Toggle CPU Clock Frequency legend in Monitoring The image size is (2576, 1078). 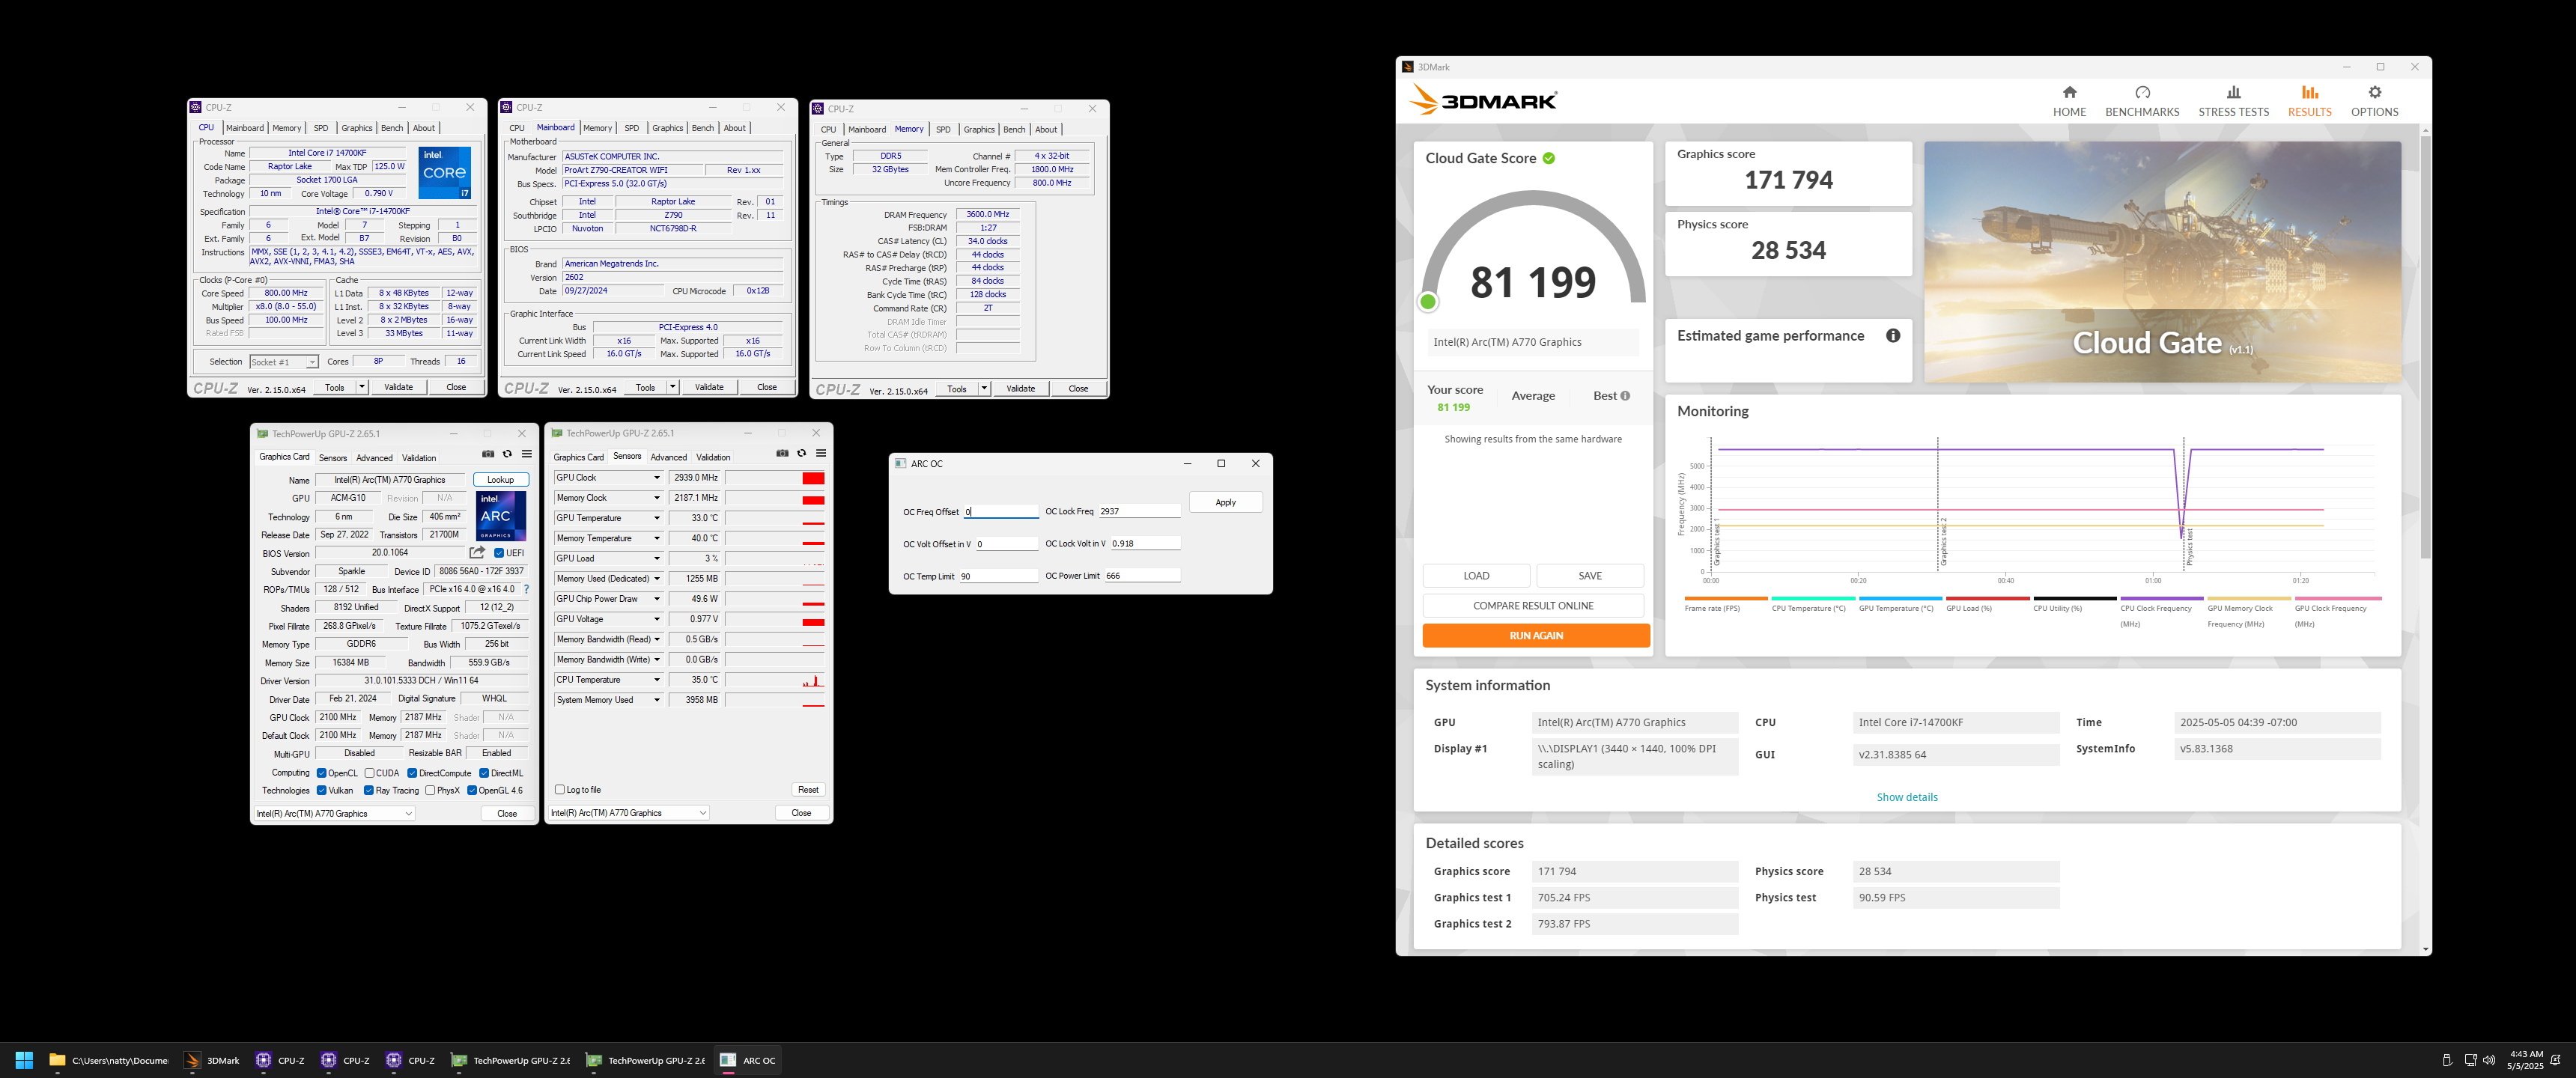click(2161, 613)
